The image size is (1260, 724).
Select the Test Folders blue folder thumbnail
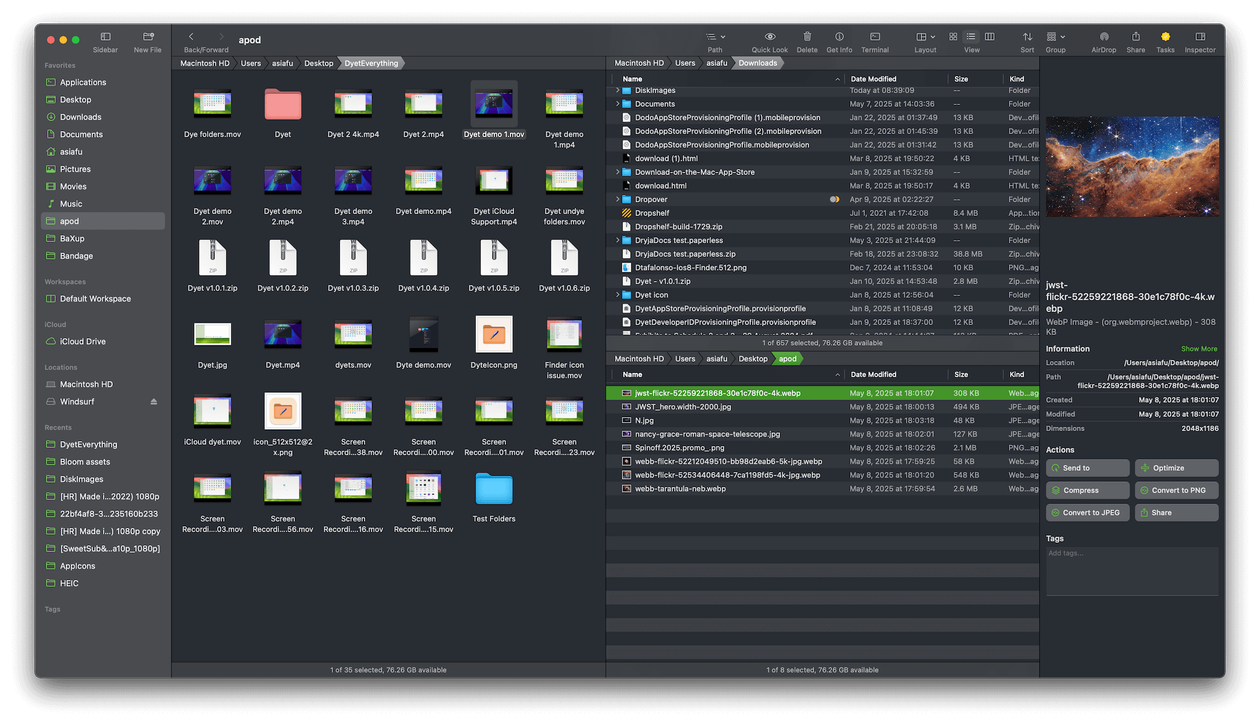point(494,490)
